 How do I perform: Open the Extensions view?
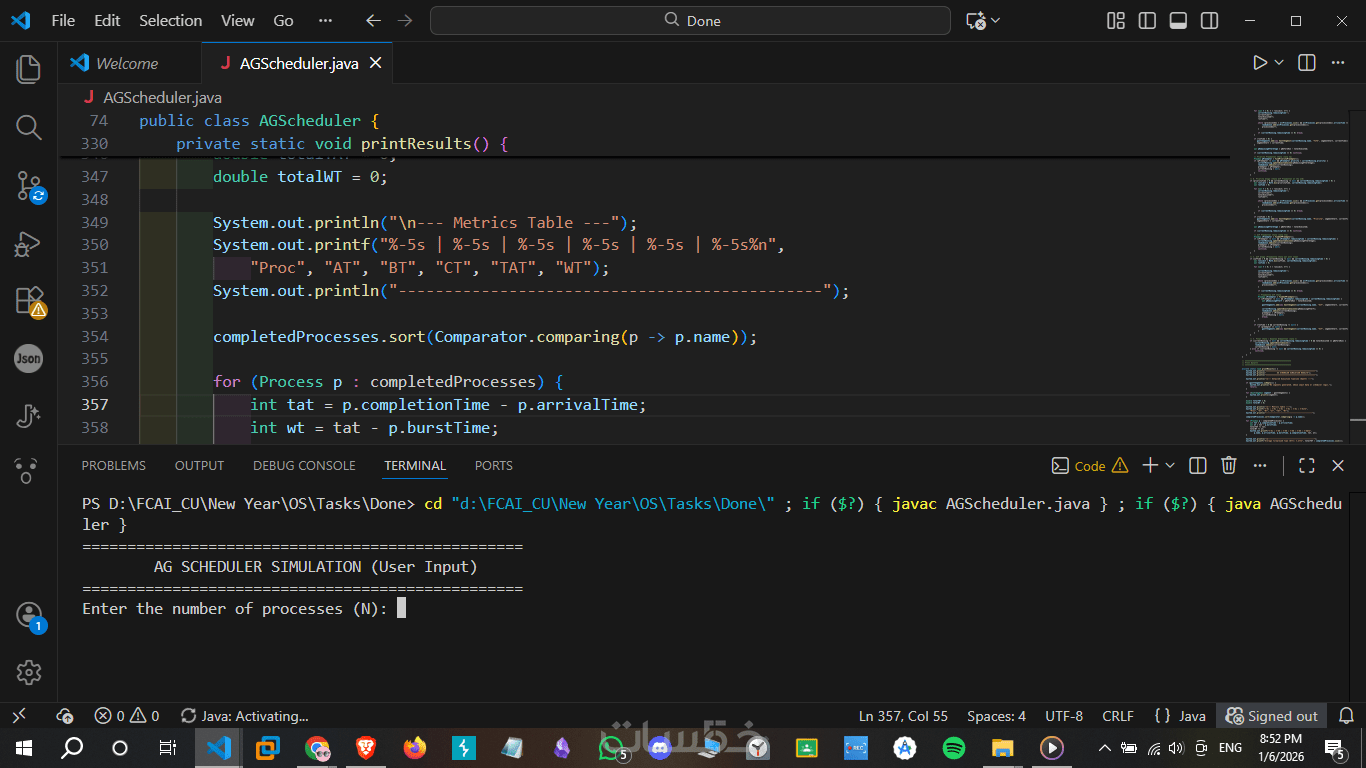point(29,301)
